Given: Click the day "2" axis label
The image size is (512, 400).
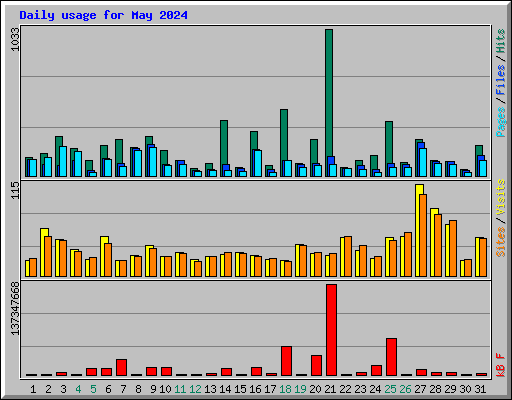Looking at the screenshot, I should pos(48,389).
